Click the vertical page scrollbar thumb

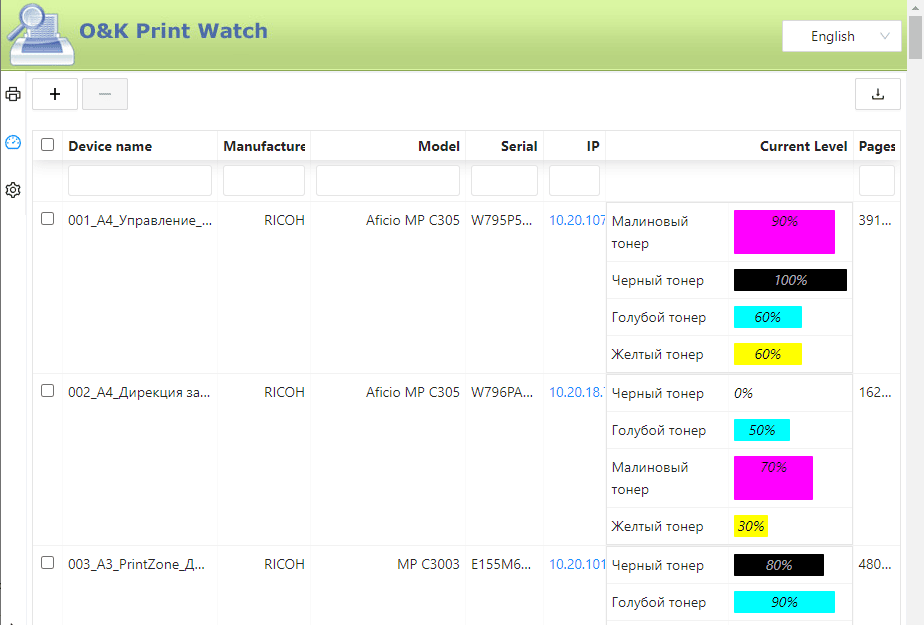915,37
